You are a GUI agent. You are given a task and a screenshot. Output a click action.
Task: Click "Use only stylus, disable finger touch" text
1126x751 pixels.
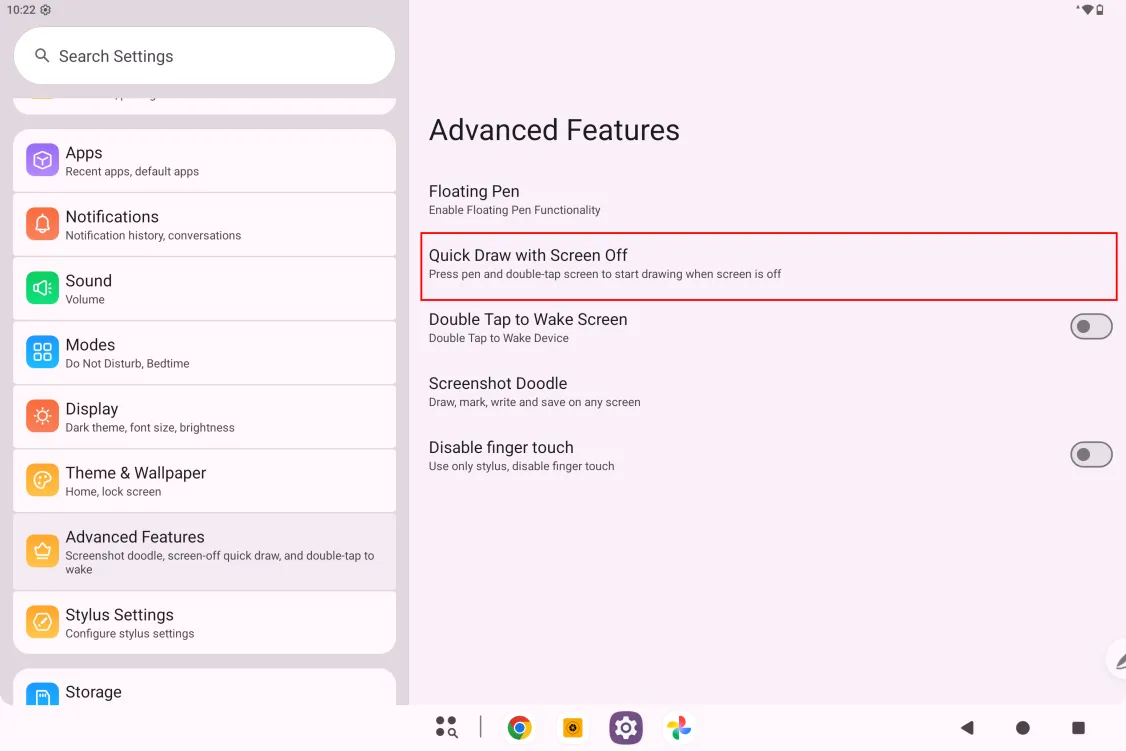click(521, 467)
